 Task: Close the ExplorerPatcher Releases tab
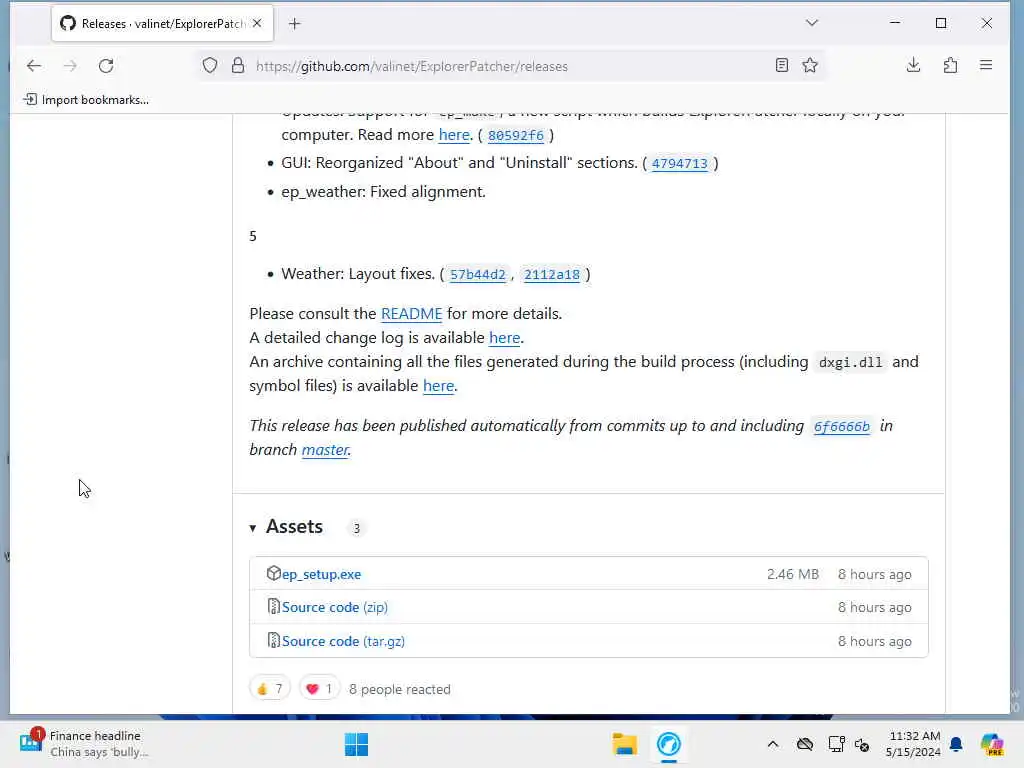pos(257,24)
